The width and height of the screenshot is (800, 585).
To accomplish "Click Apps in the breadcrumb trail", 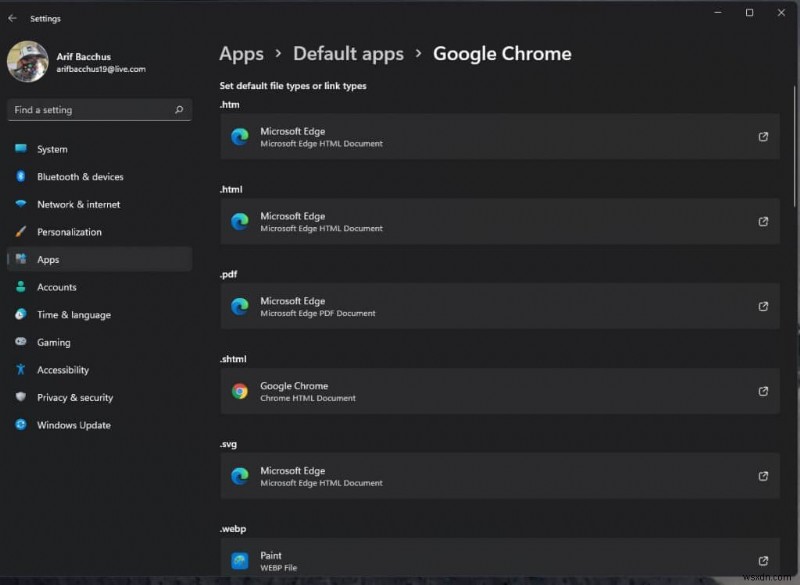I will [241, 53].
